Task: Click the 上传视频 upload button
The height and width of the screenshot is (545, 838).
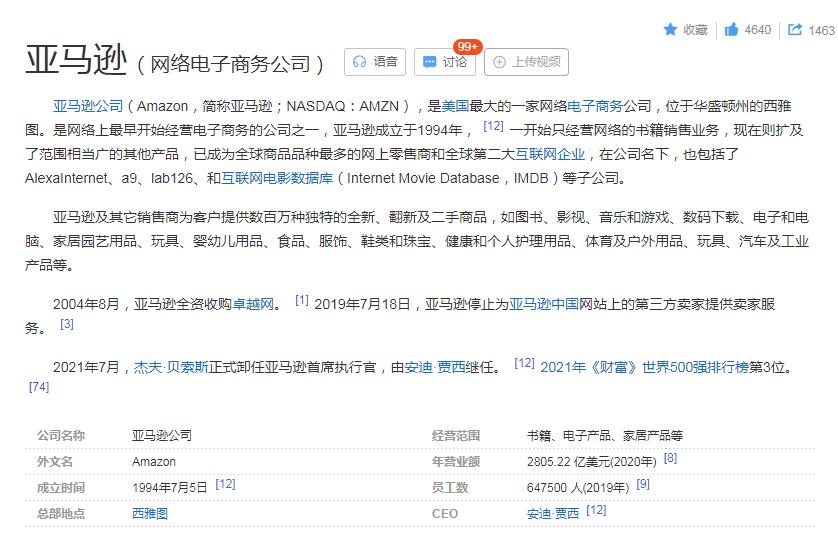Action: coord(526,62)
